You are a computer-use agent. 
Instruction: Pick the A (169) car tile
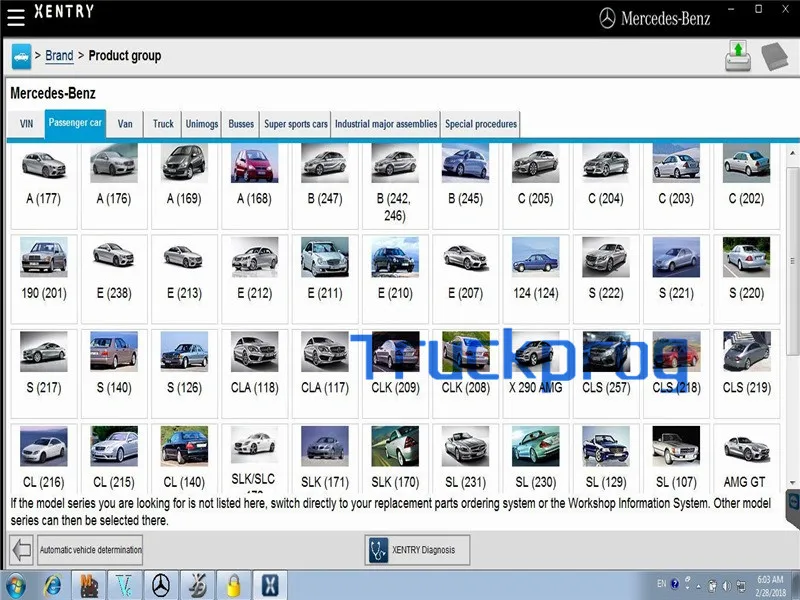click(184, 186)
